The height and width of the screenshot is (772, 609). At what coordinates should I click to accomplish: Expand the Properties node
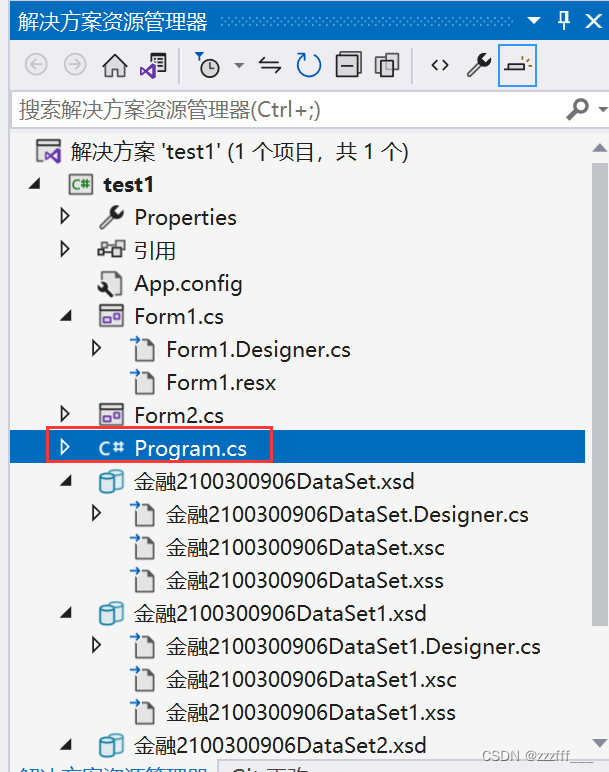click(x=64, y=216)
